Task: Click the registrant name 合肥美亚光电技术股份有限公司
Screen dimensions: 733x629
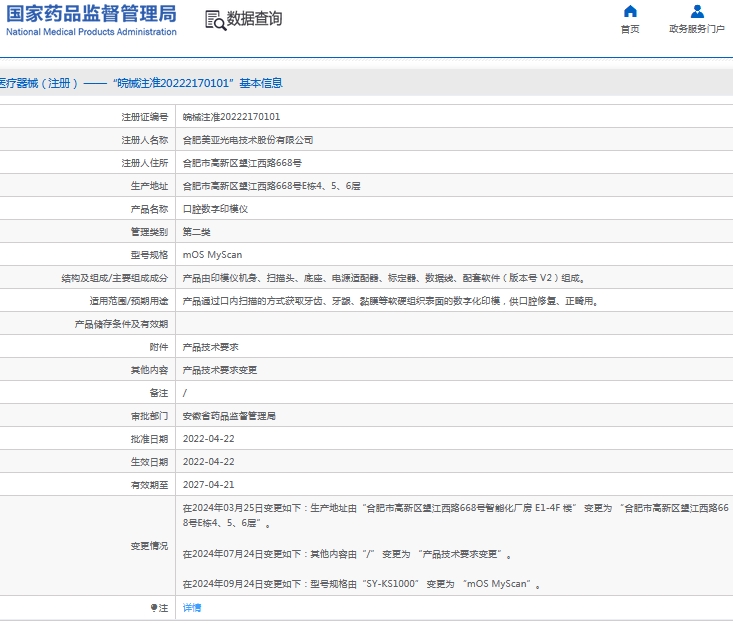Action: tap(248, 140)
